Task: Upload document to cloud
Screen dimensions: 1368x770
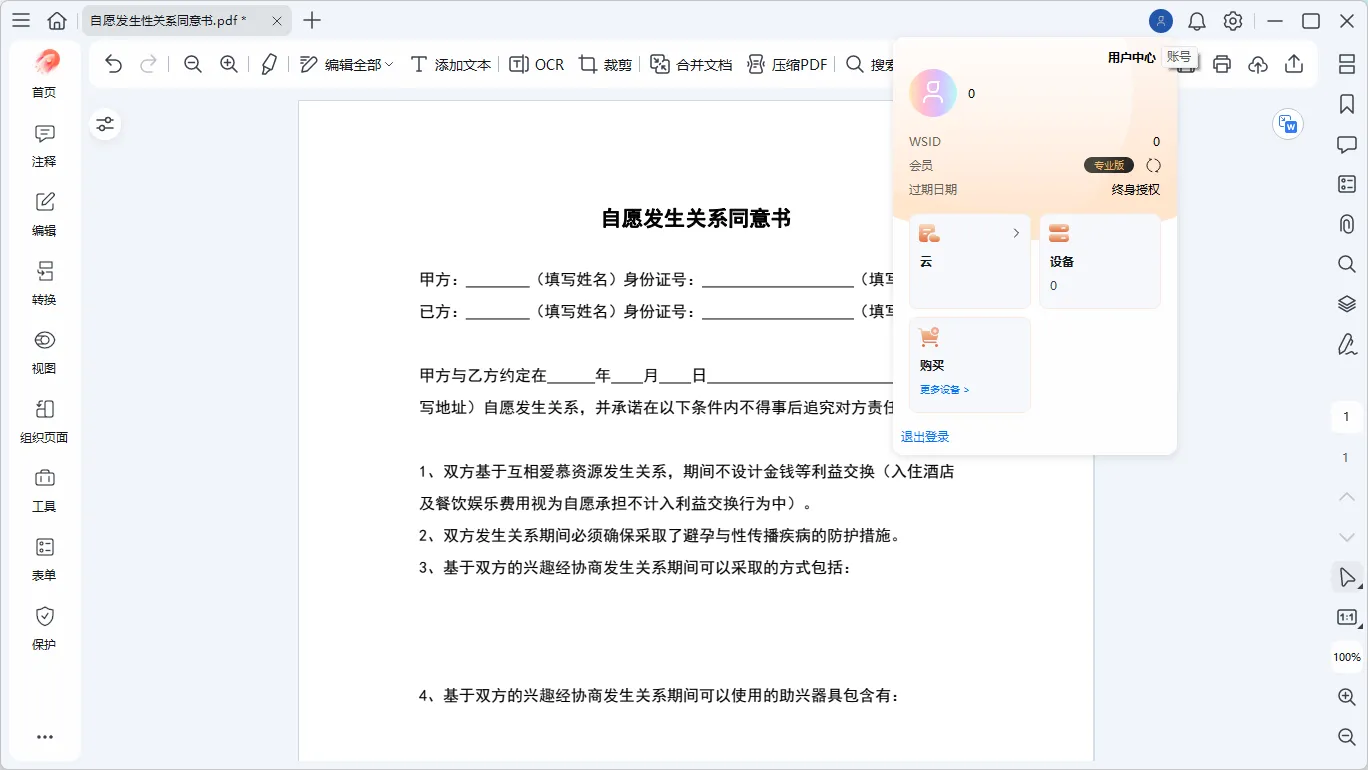Action: coord(1258,64)
